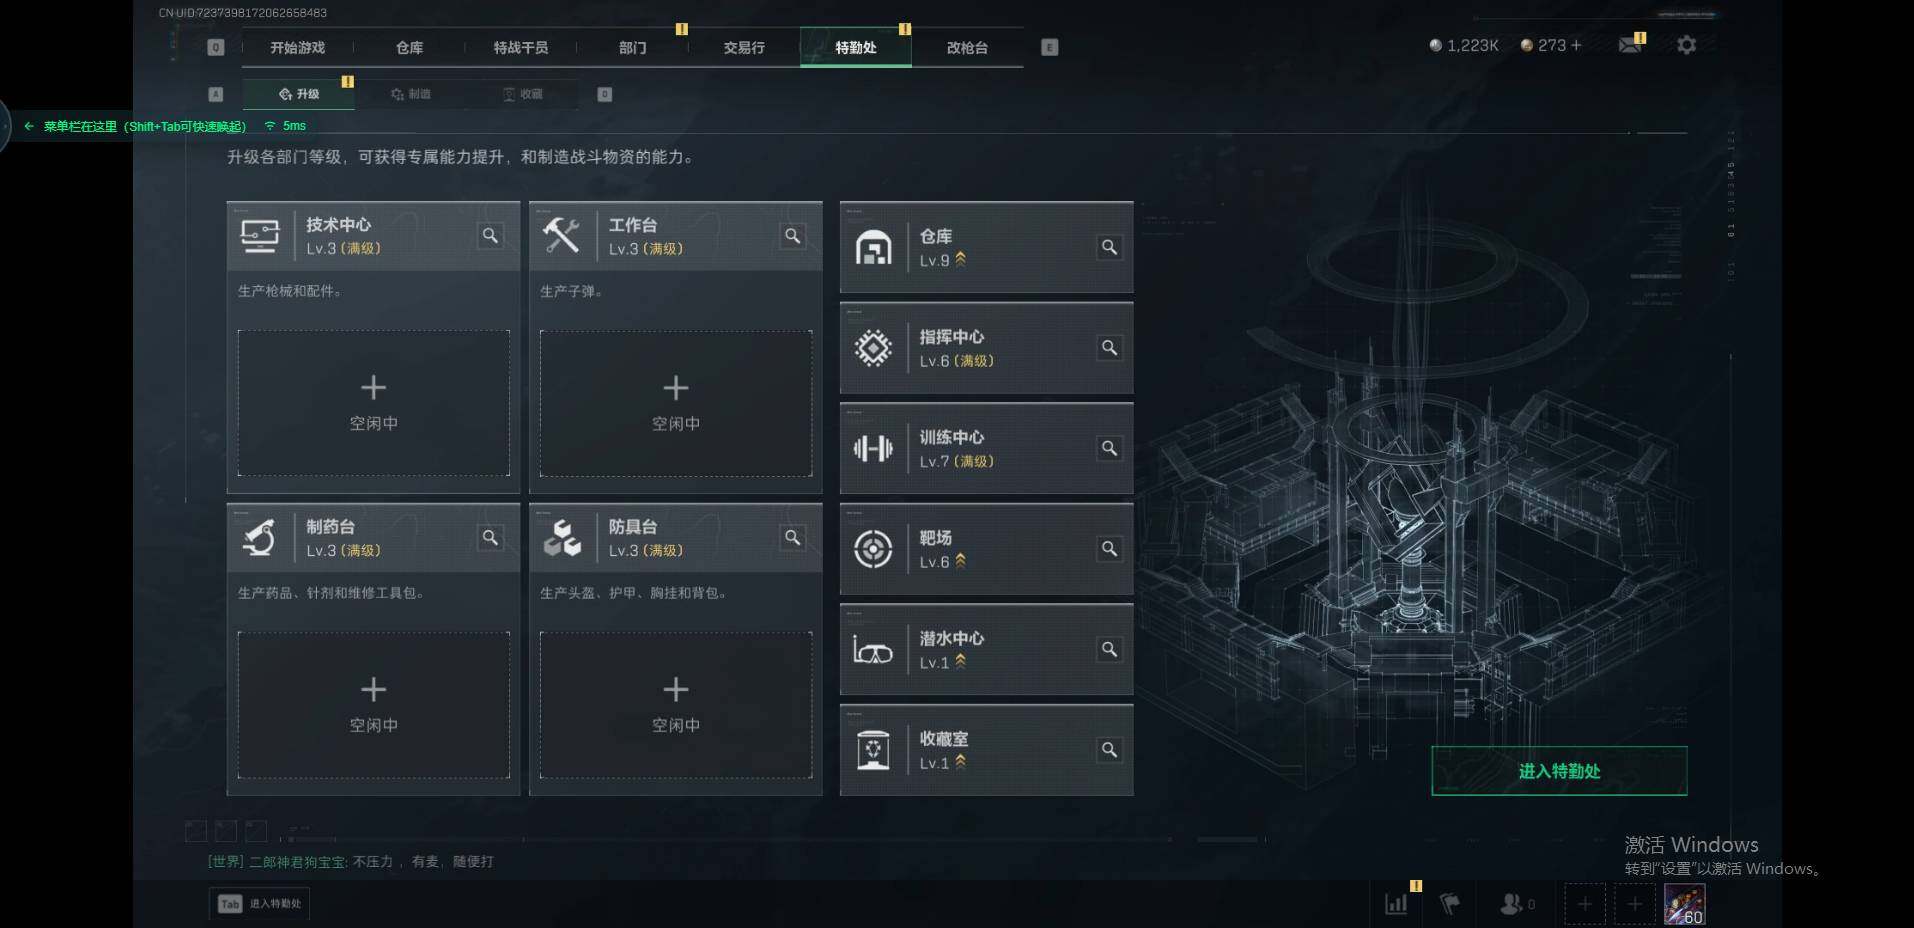
Task: Click the magnifier icon on 工作台
Action: (792, 236)
